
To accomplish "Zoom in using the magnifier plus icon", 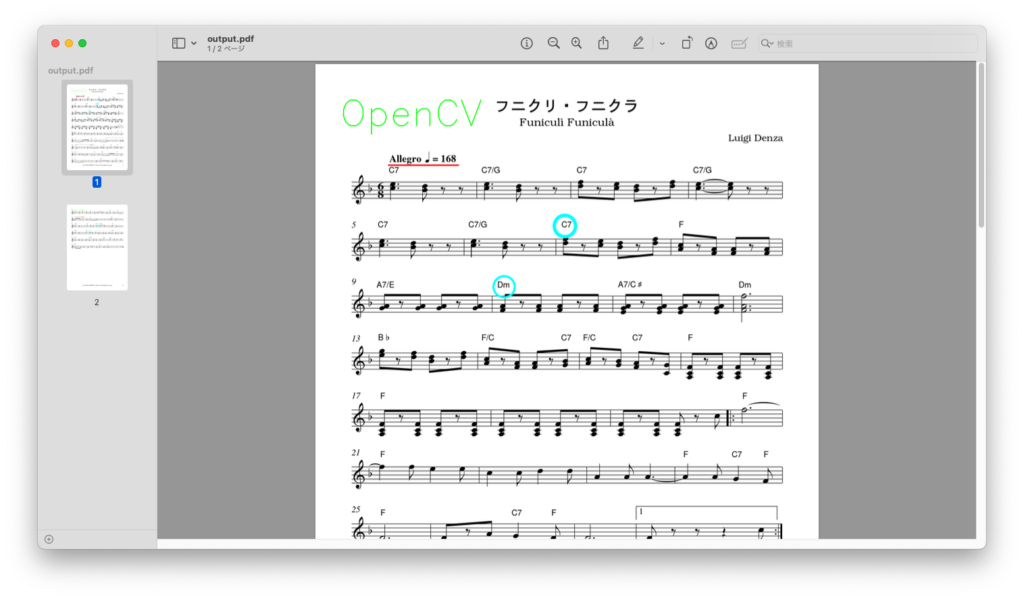I will 576,43.
